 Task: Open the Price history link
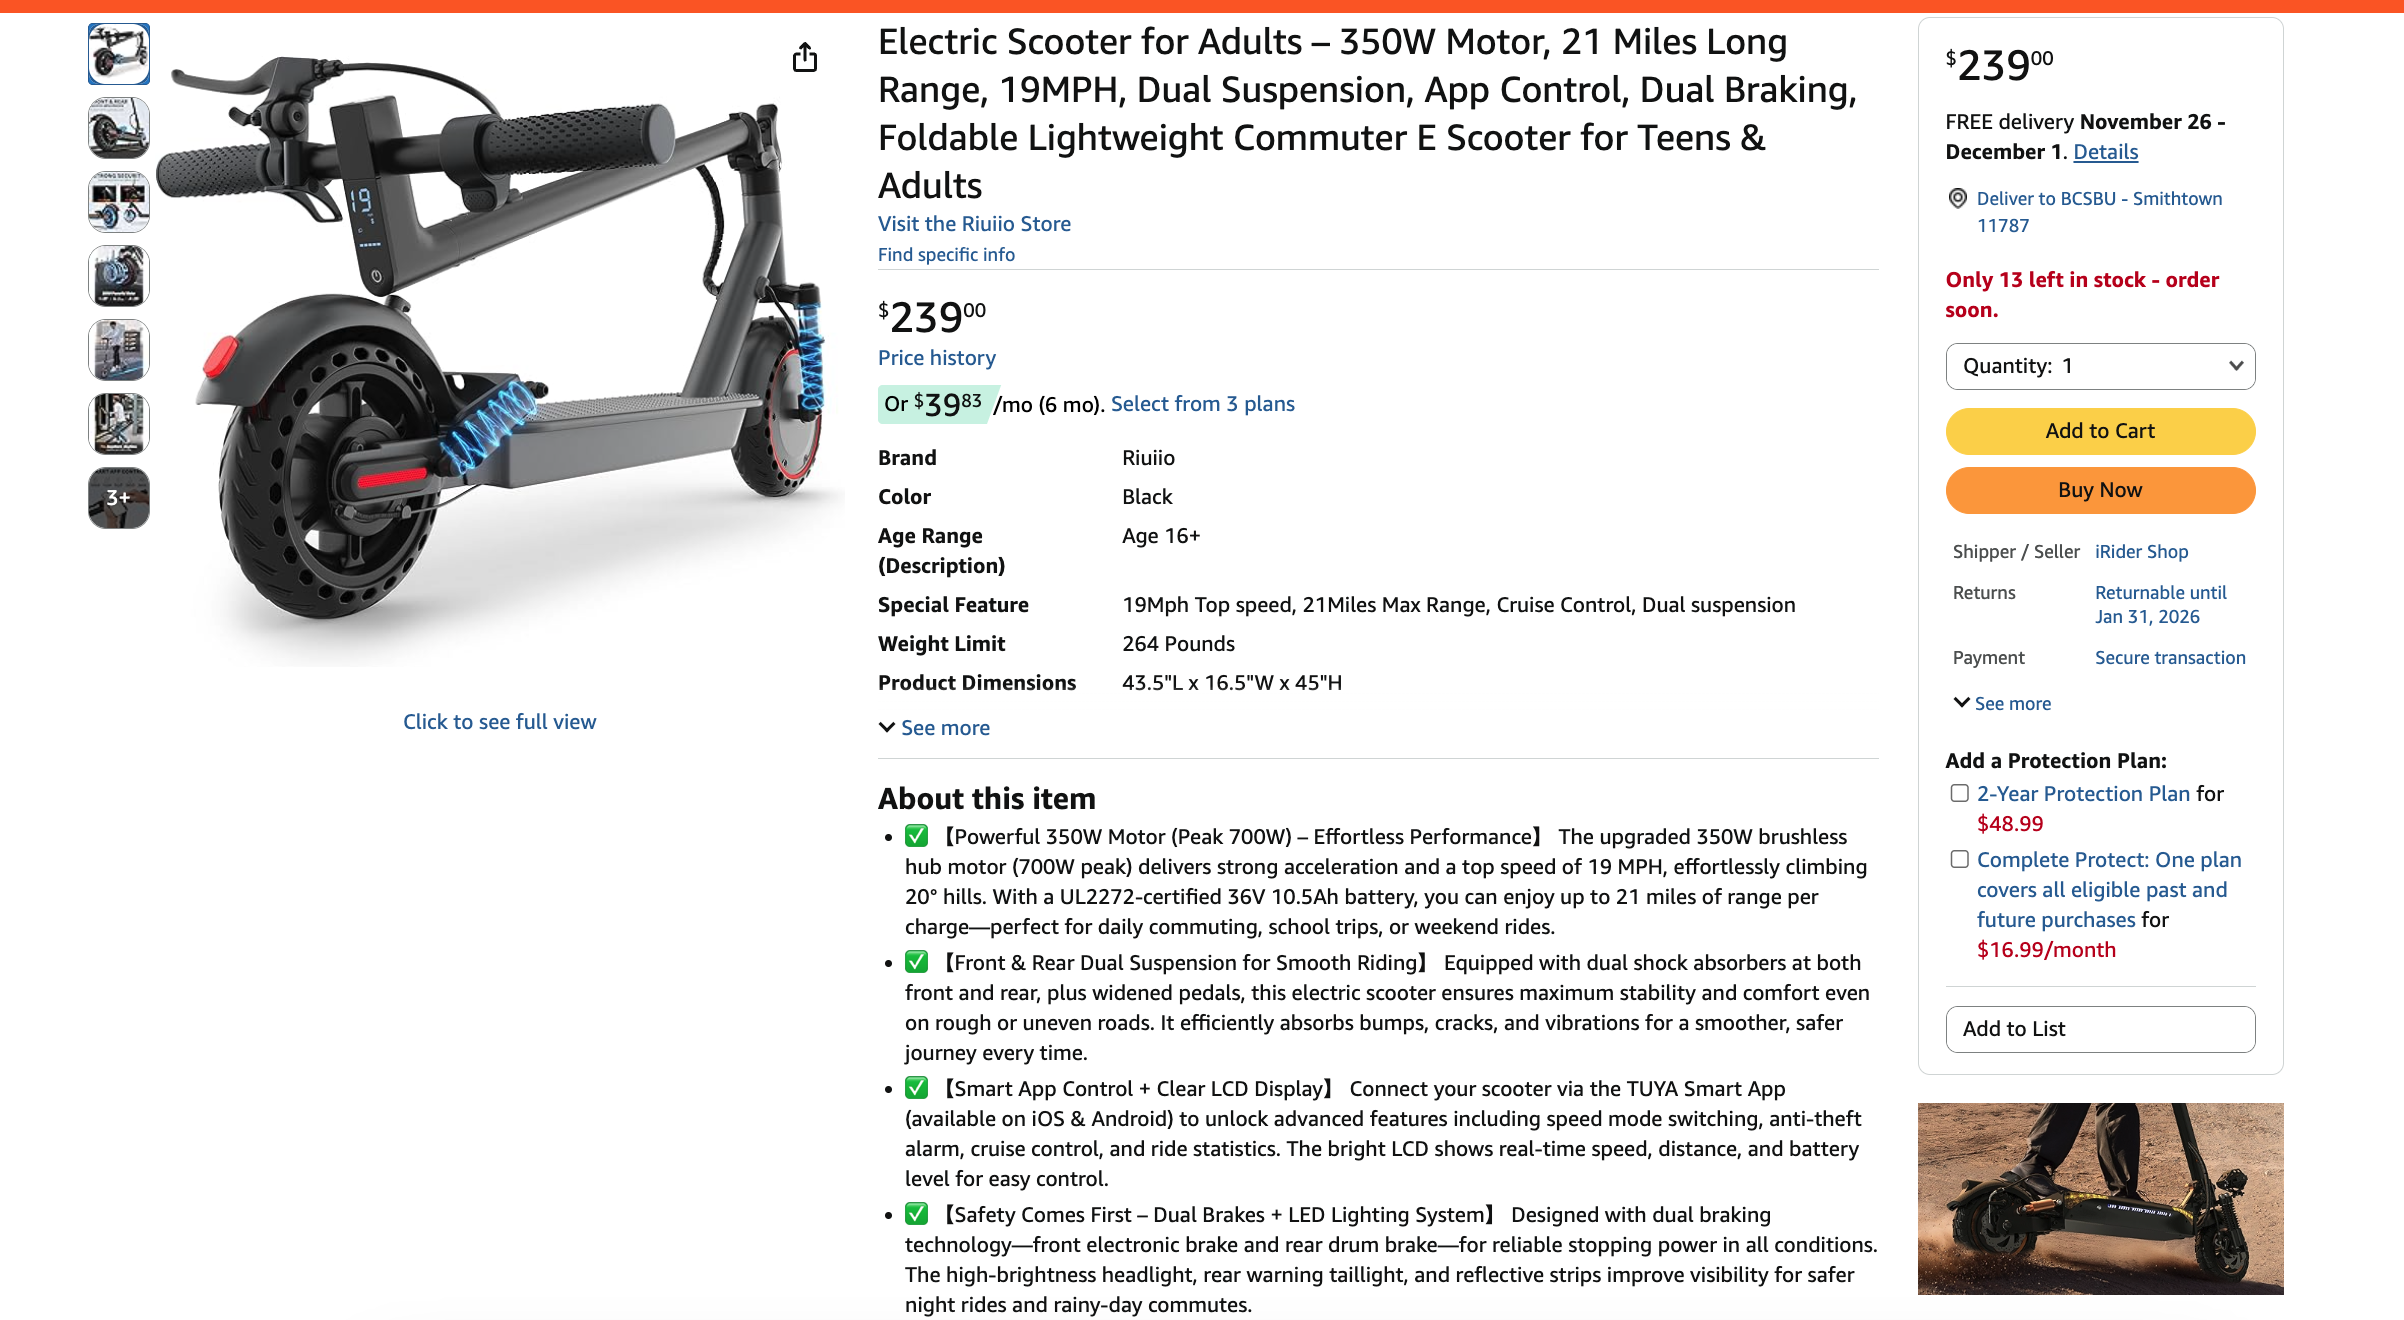pos(936,358)
